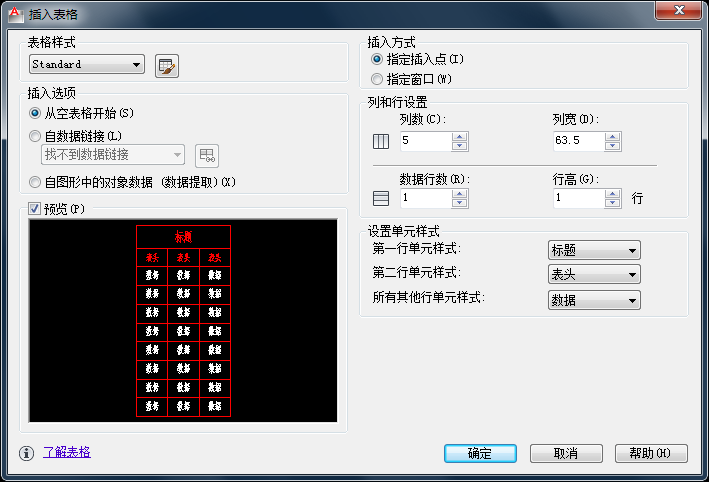Click the table preview thumbnail
Viewport: 709px width, 482px height.
click(183, 321)
